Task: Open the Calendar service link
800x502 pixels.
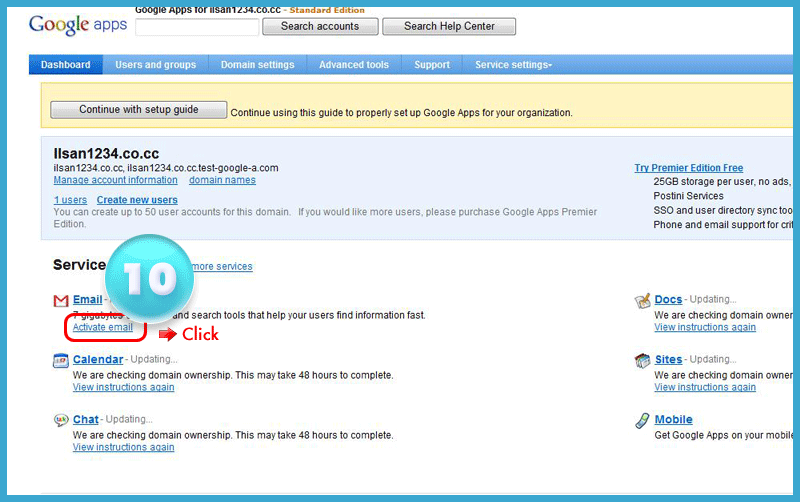Action: tap(98, 359)
